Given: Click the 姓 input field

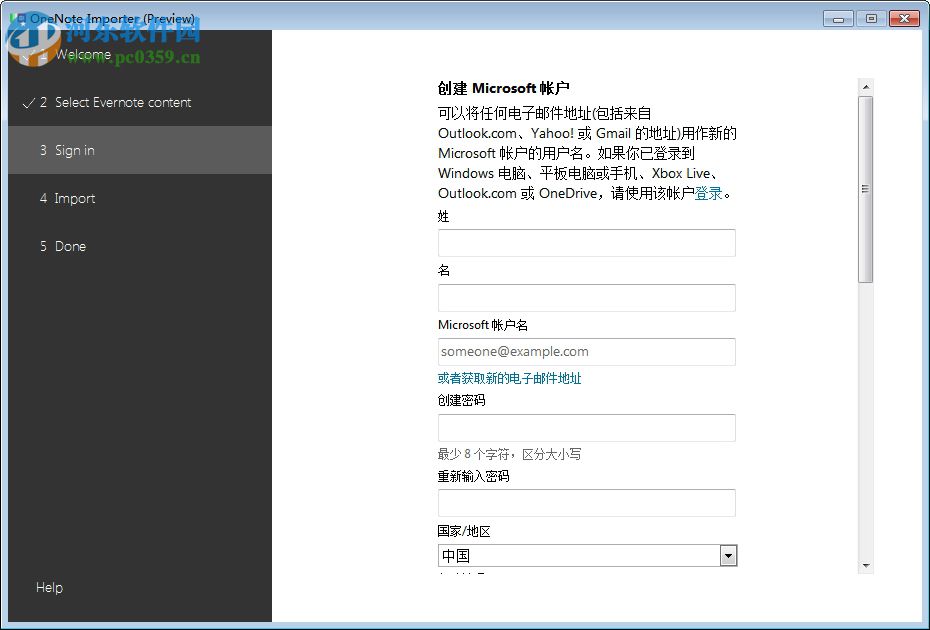Looking at the screenshot, I should (x=586, y=242).
